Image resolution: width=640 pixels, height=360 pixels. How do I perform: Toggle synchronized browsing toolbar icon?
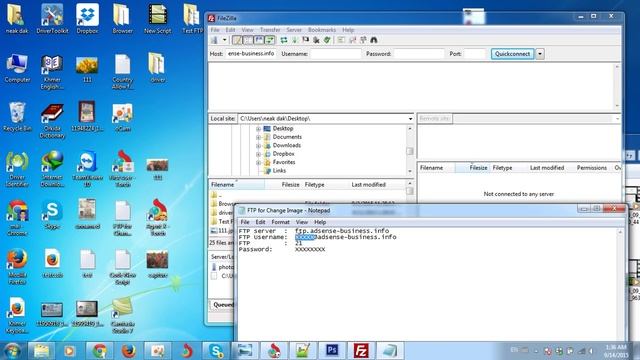pos(363,40)
